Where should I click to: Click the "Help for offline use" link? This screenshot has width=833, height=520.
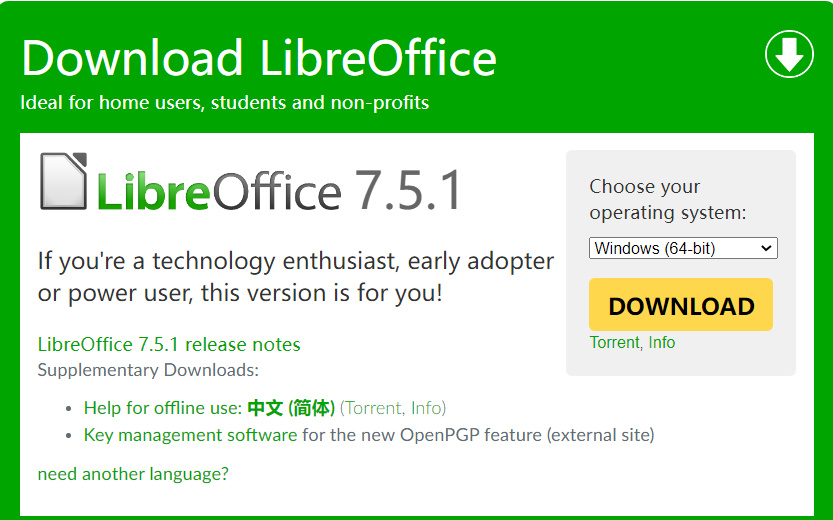coord(162,408)
